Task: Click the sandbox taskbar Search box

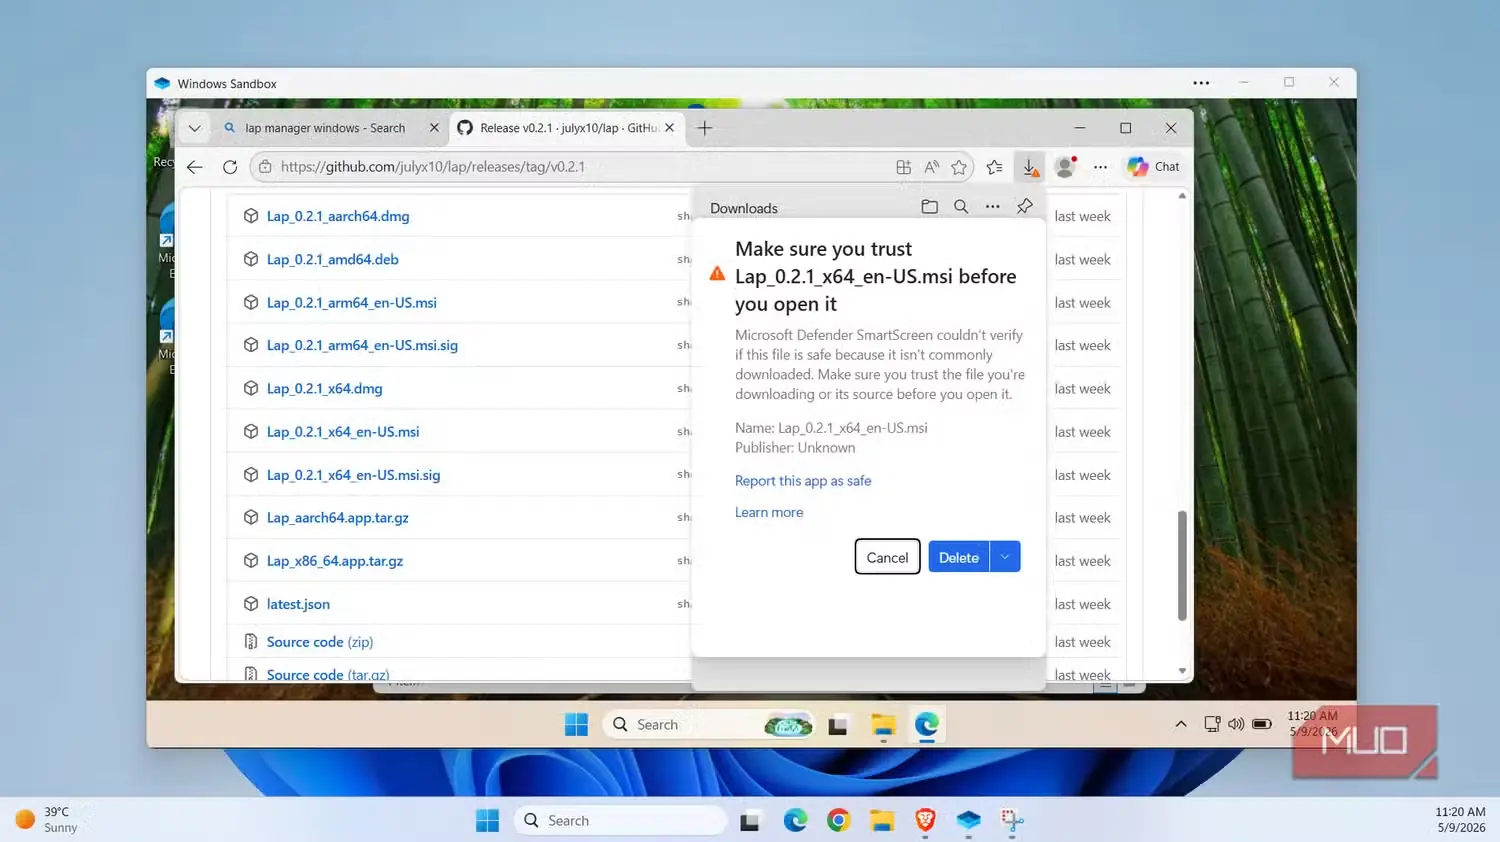Action: coord(708,725)
